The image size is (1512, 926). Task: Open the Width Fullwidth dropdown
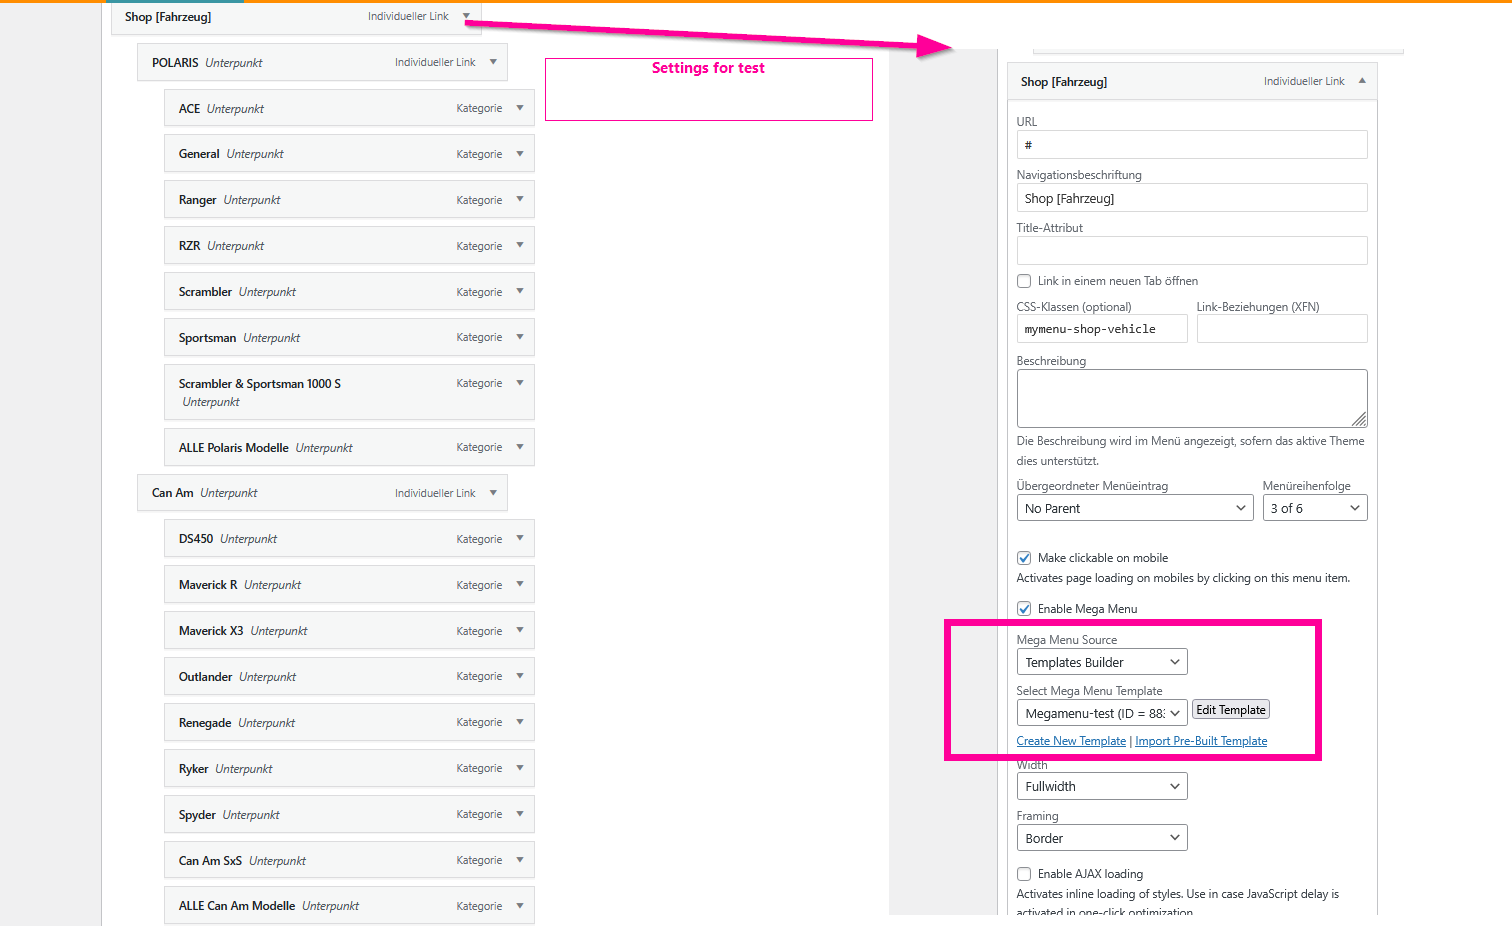tap(1102, 786)
